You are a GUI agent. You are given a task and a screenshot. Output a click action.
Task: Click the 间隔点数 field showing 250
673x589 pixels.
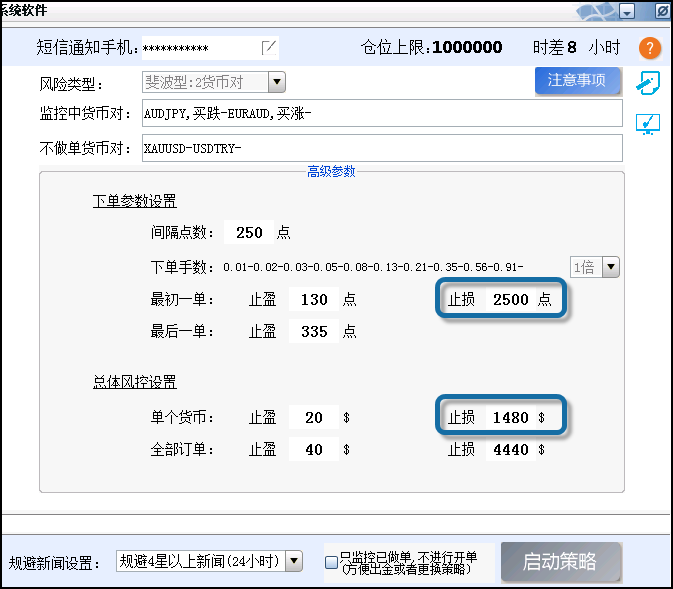pos(249,232)
